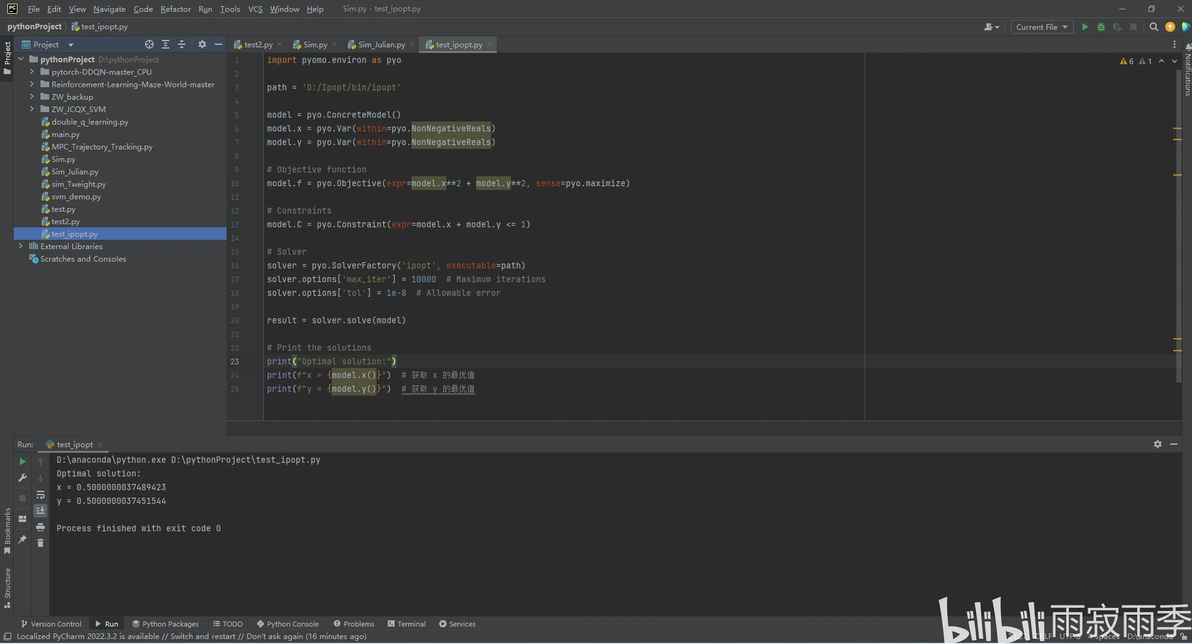The image size is (1192, 644).
Task: Print the run console output
Action: coord(40,527)
